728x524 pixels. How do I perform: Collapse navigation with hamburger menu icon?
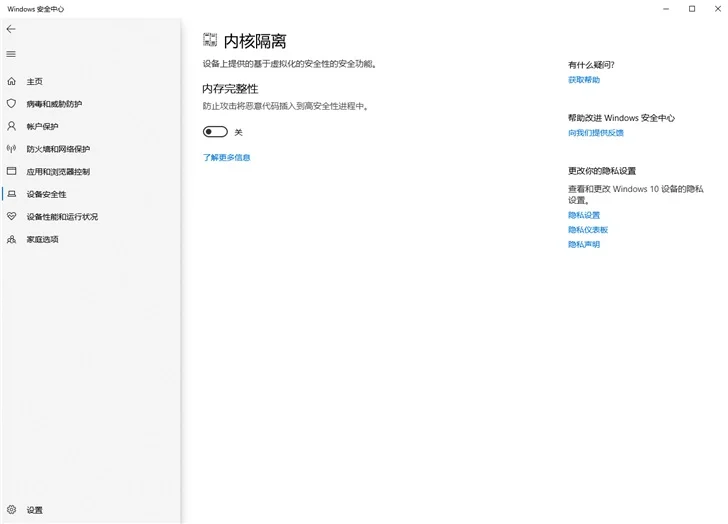pos(11,54)
